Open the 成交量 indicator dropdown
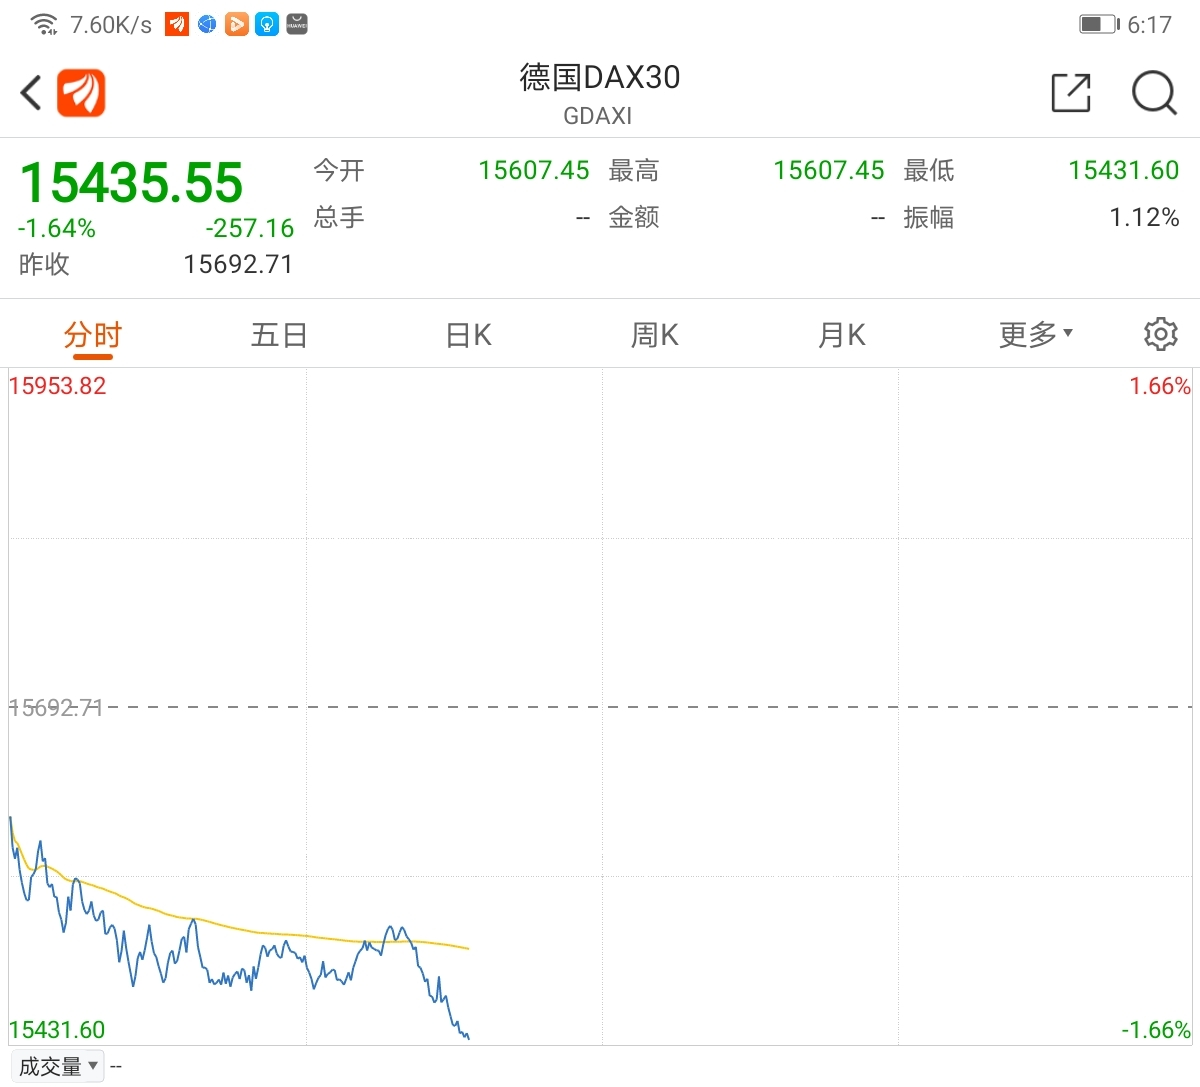Viewport: 1200px width, 1087px height. (x=60, y=1066)
